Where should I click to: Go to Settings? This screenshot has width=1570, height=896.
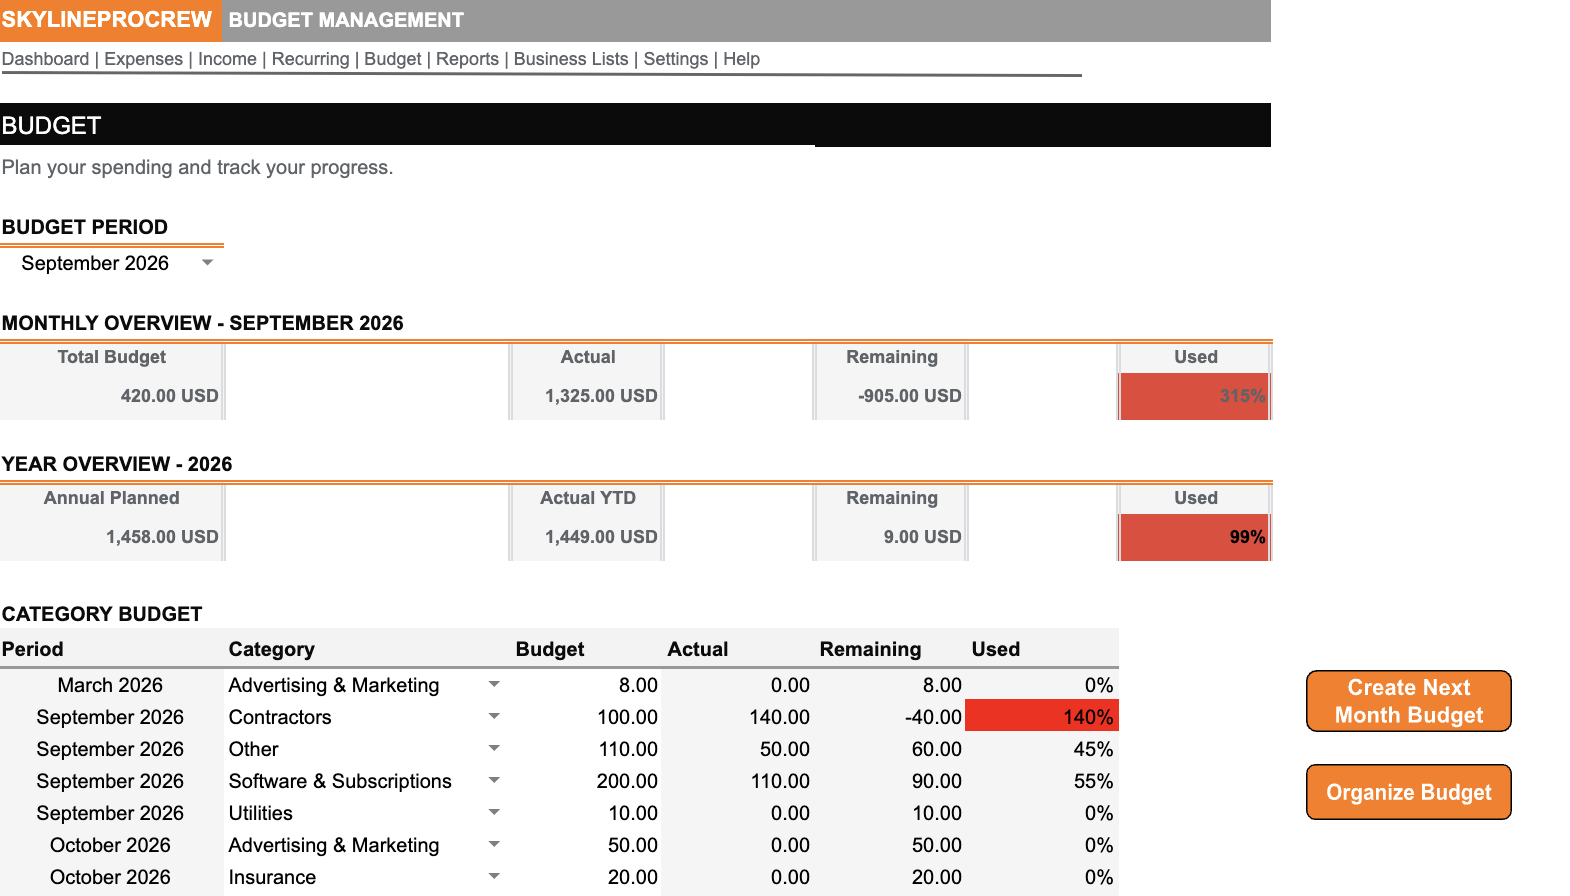click(x=675, y=59)
